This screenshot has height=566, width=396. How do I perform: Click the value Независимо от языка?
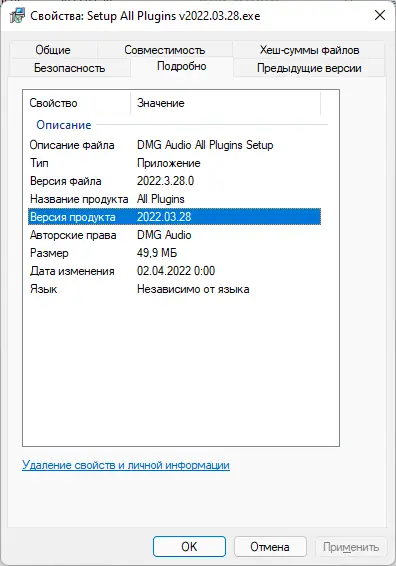(193, 289)
